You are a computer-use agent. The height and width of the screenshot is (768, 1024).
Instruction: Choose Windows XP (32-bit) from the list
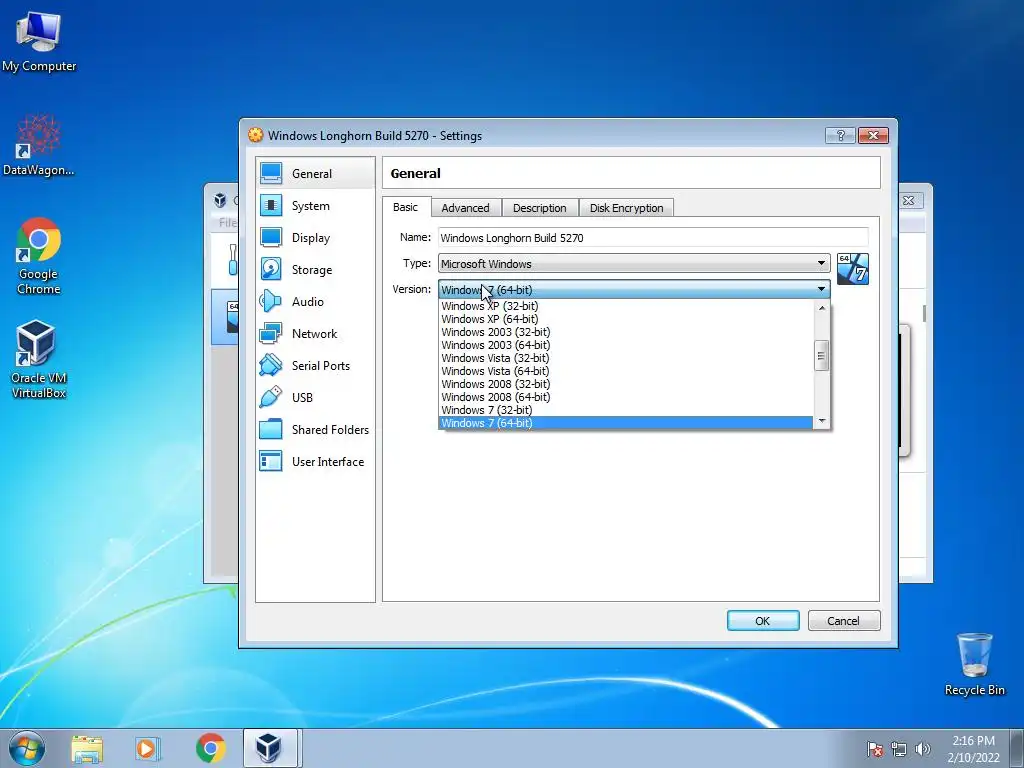pos(626,306)
